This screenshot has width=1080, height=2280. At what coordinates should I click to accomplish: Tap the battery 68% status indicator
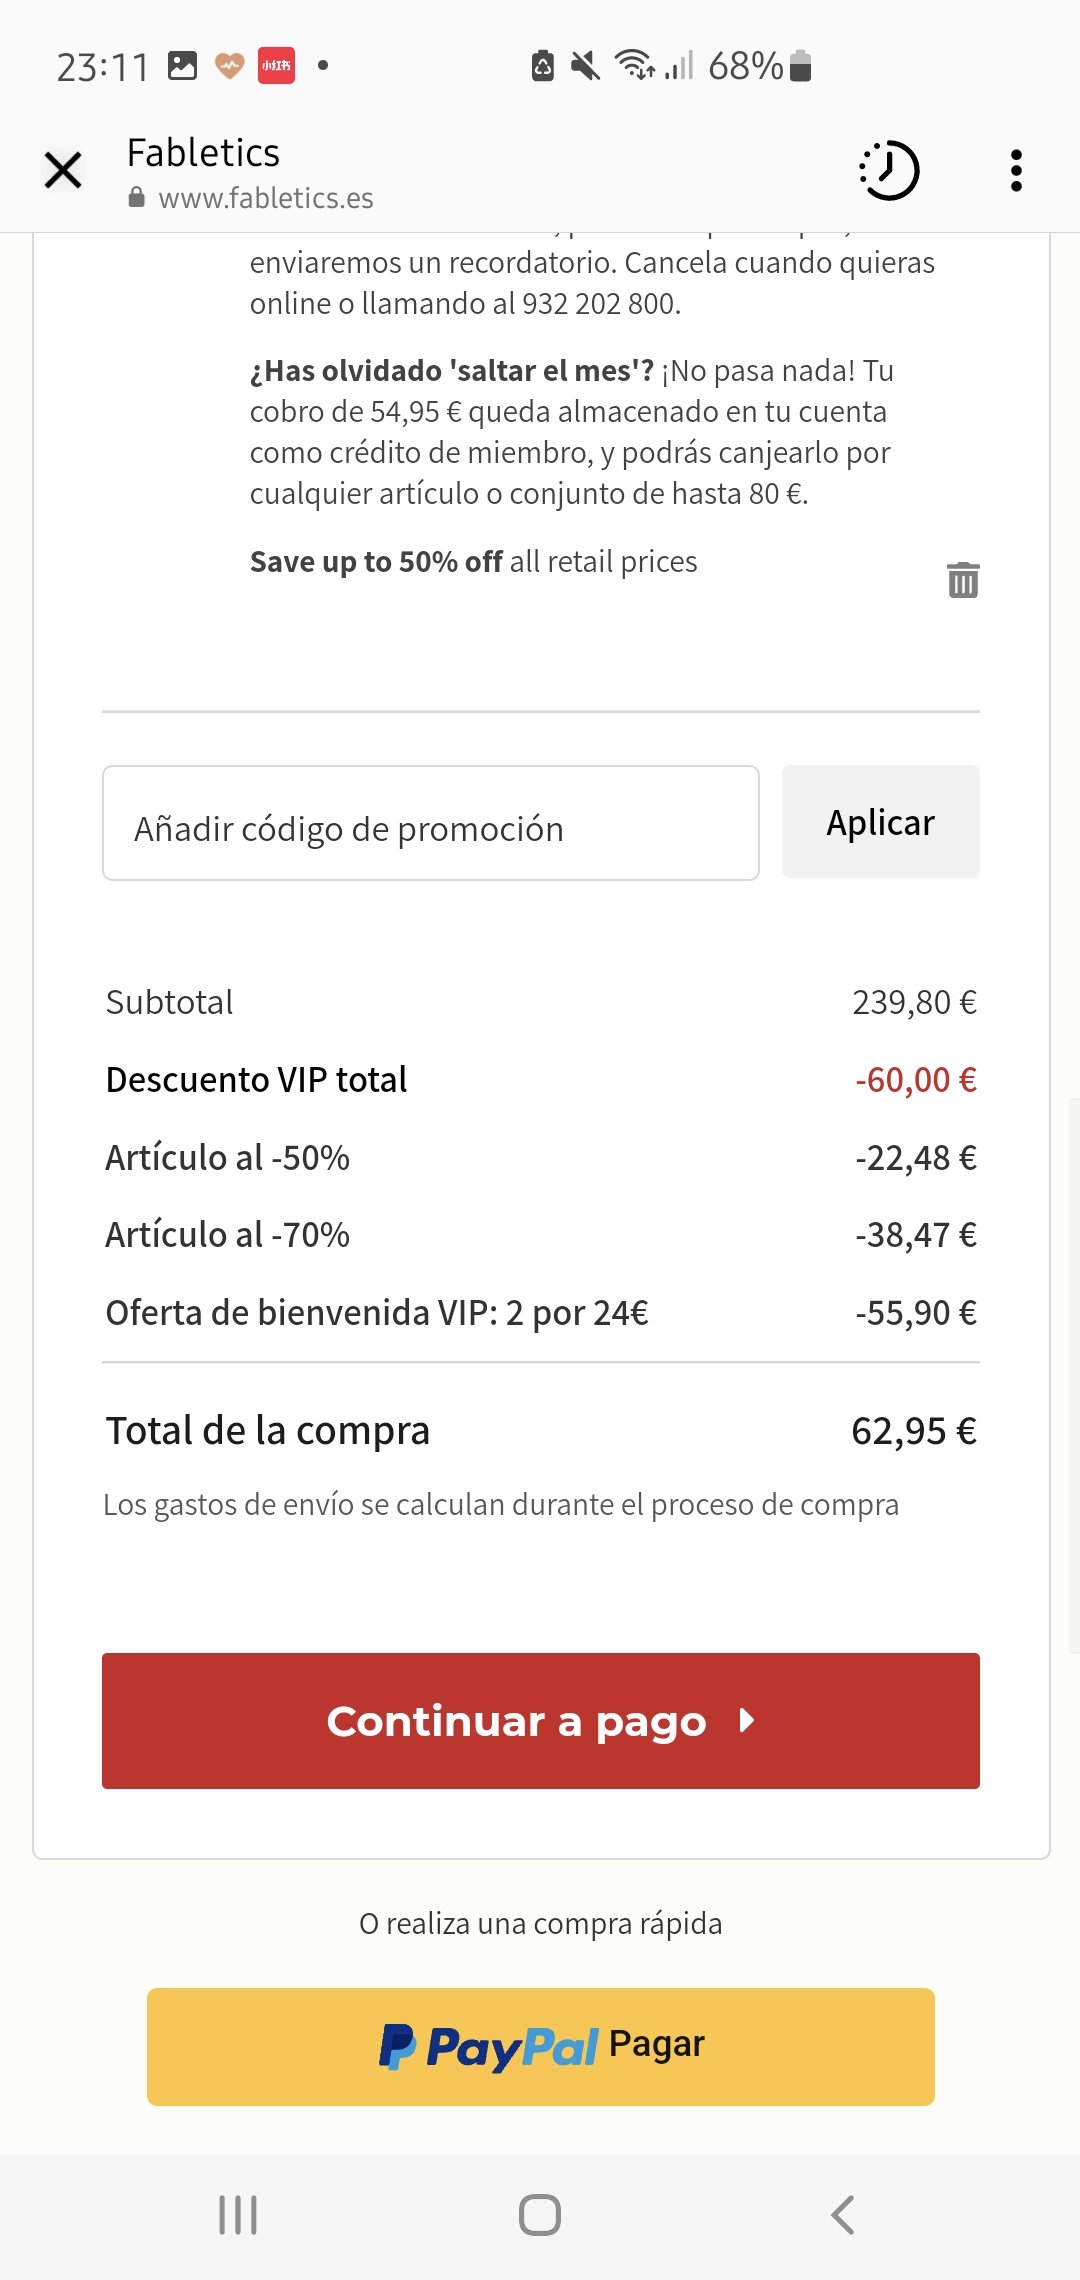760,66
